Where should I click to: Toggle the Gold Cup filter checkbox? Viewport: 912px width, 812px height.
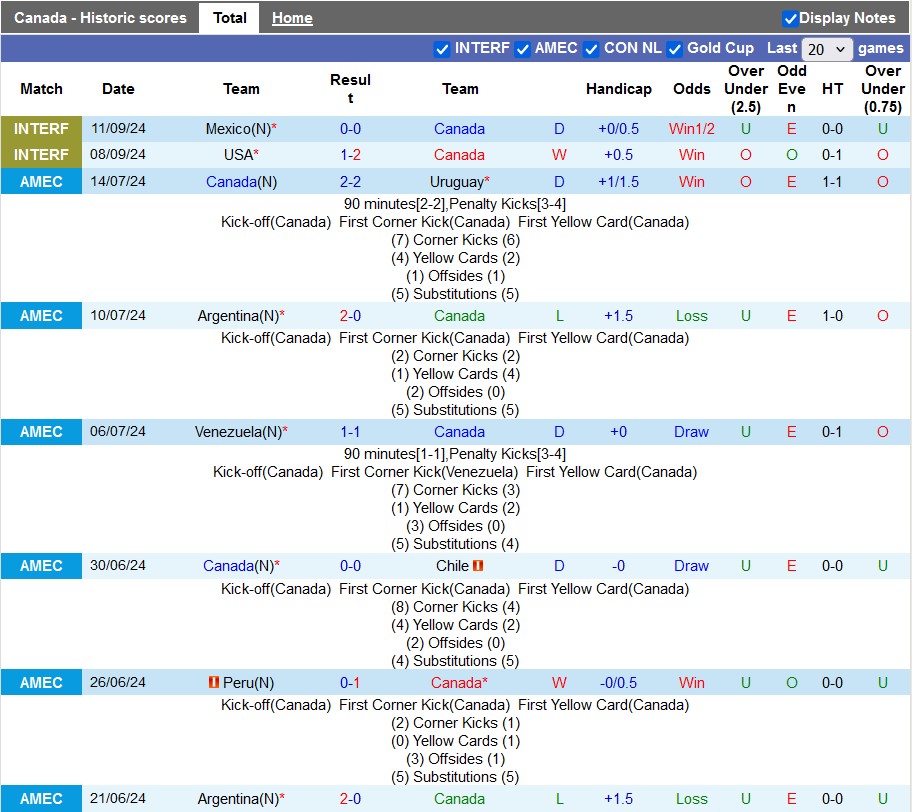[x=674, y=49]
